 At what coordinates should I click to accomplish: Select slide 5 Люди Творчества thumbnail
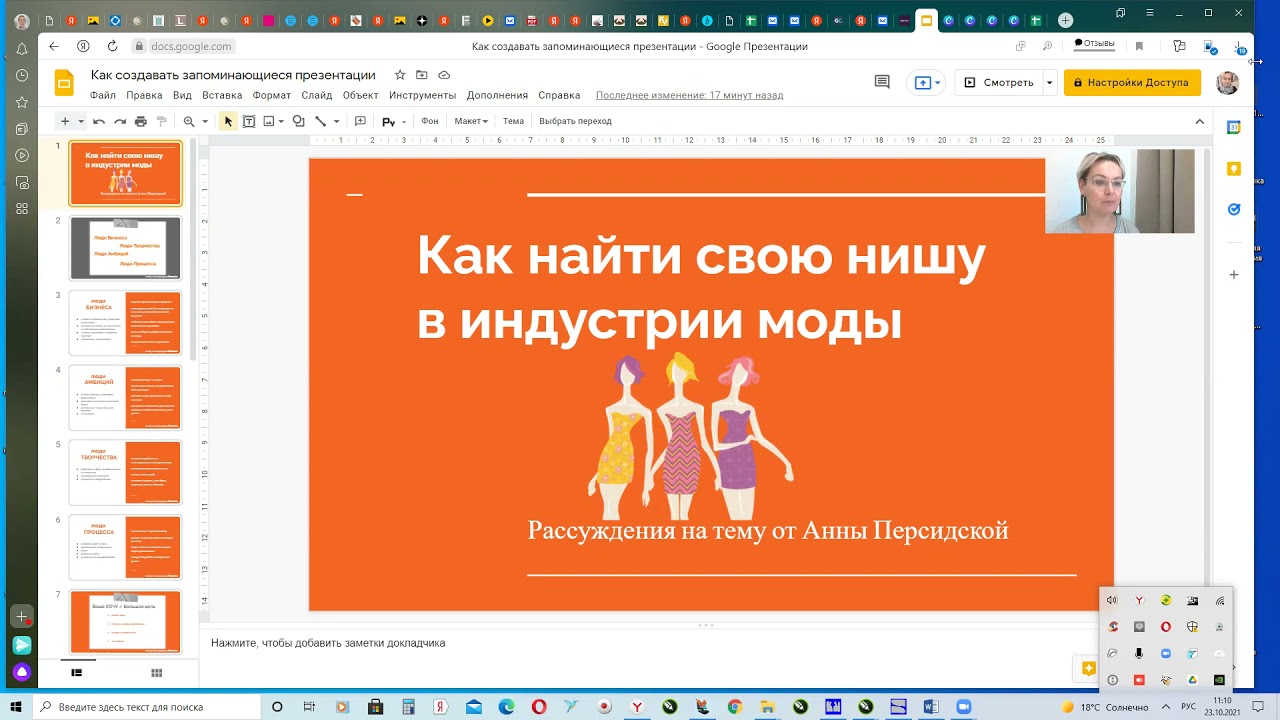[125, 473]
